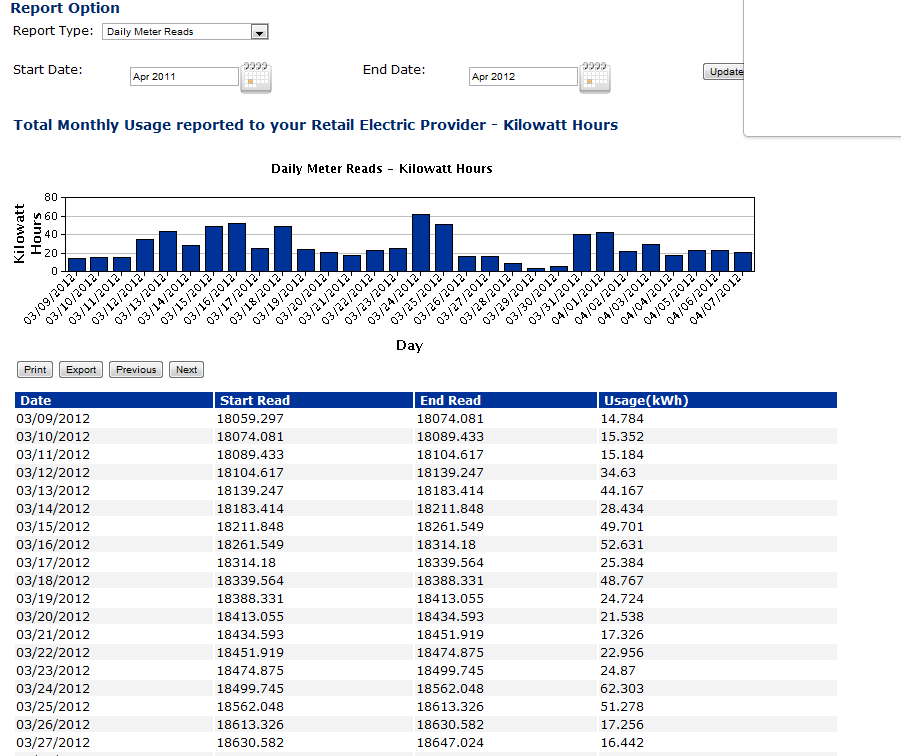Click the Start Read column header
Image resolution: width=901 pixels, height=756 pixels.
tap(255, 400)
